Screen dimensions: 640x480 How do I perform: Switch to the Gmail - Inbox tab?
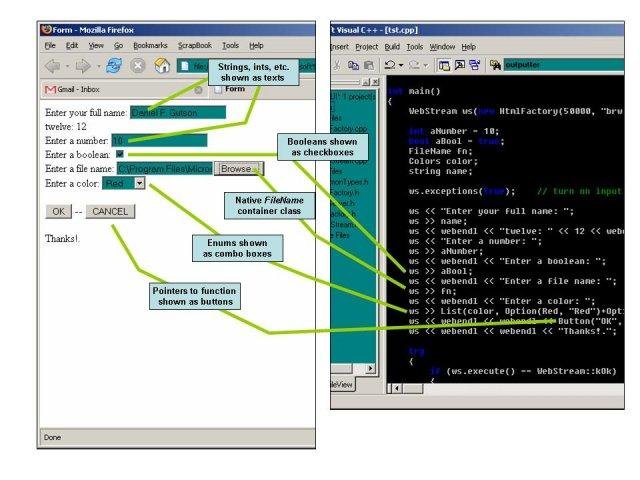click(x=124, y=90)
